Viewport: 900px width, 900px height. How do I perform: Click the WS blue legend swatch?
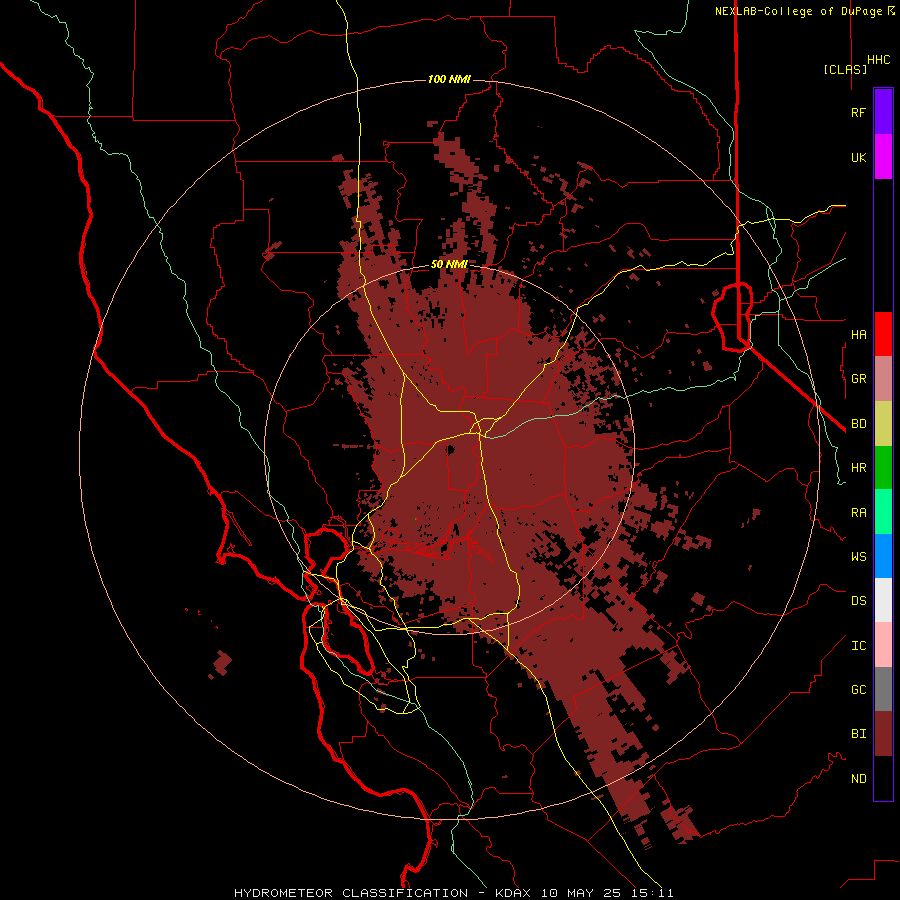pyautogui.click(x=883, y=556)
